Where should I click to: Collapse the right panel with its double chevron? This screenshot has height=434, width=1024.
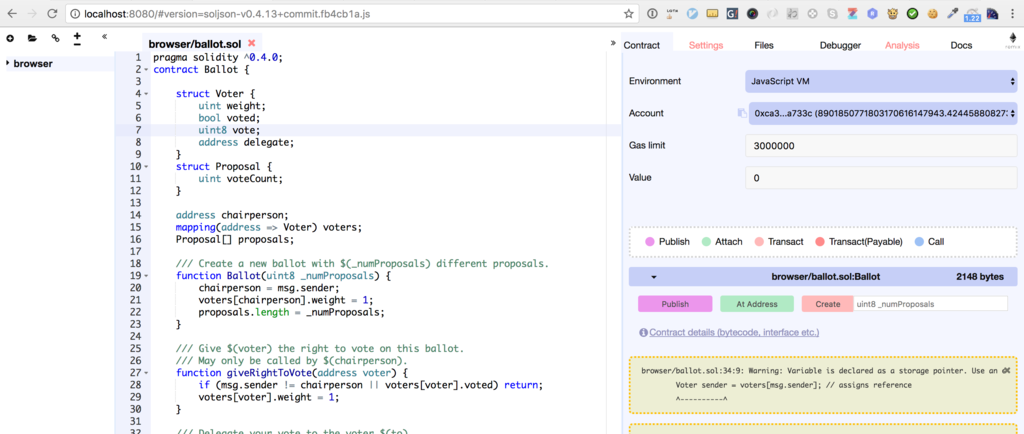point(613,43)
